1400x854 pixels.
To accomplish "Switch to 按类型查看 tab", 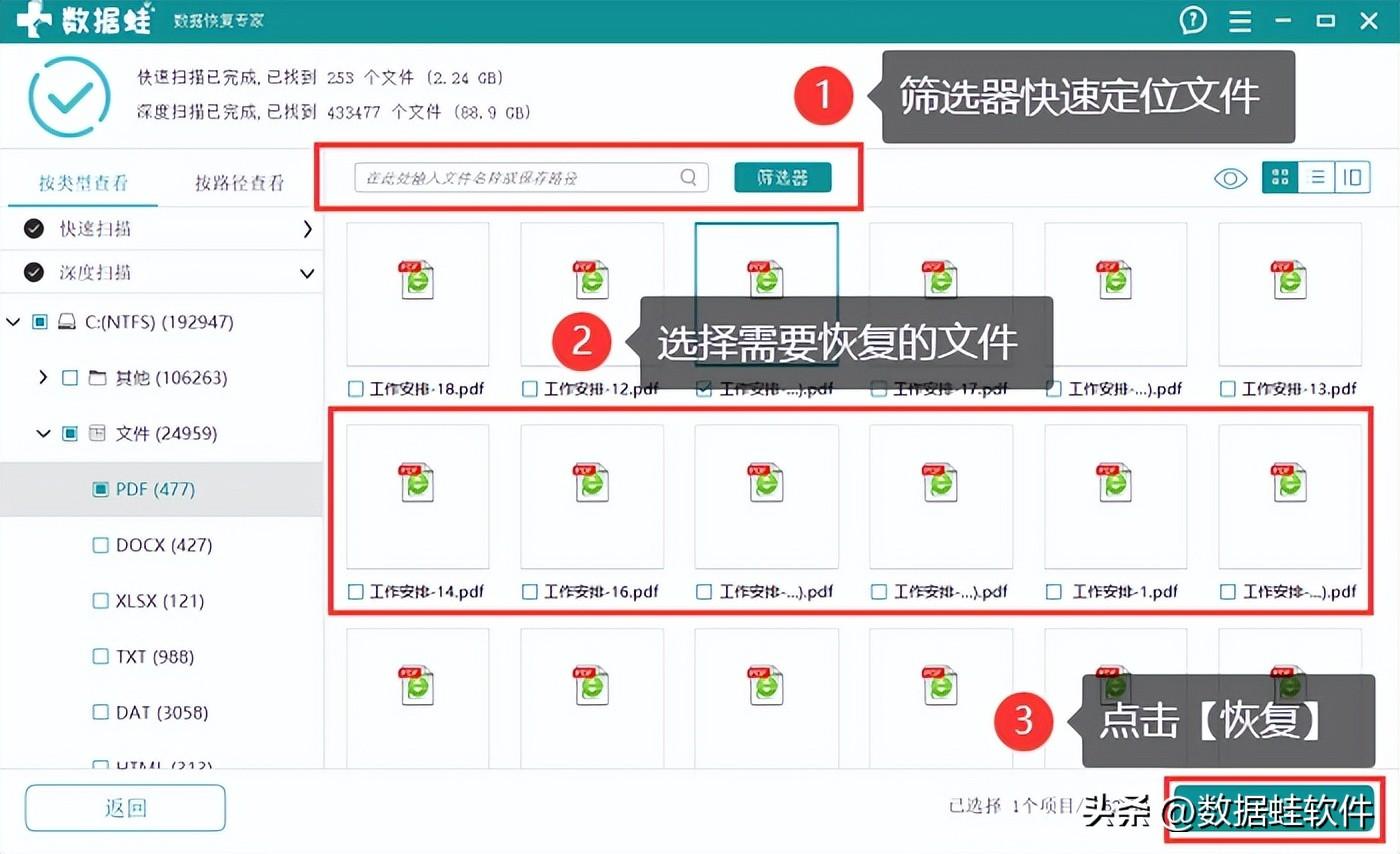I will [x=84, y=182].
